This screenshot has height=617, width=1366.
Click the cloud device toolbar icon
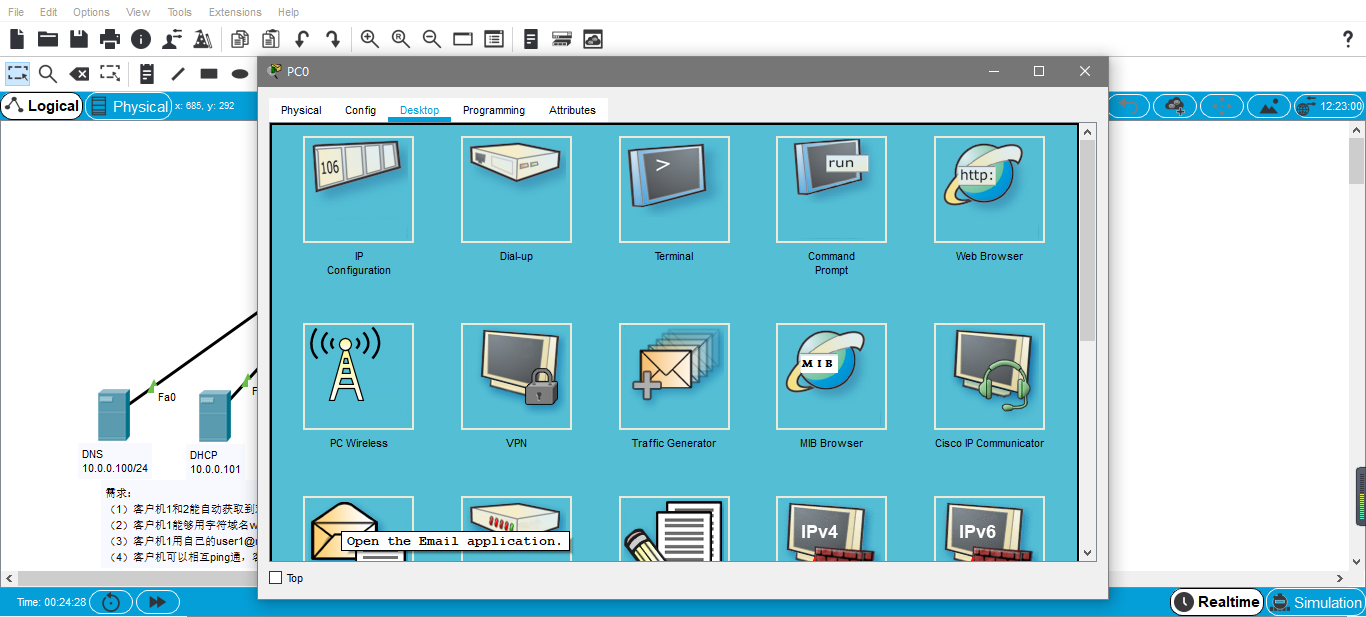pyautogui.click(x=593, y=39)
